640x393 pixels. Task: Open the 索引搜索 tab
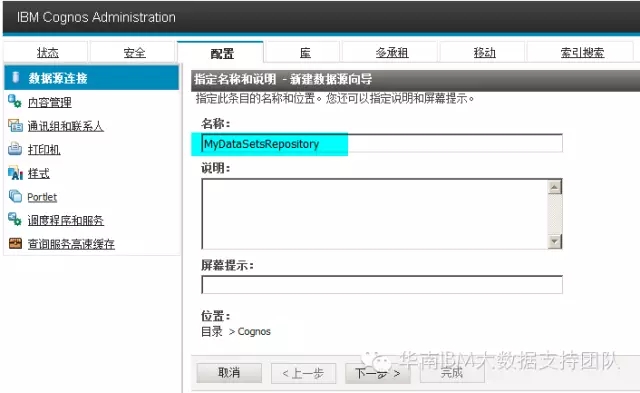pos(582,53)
